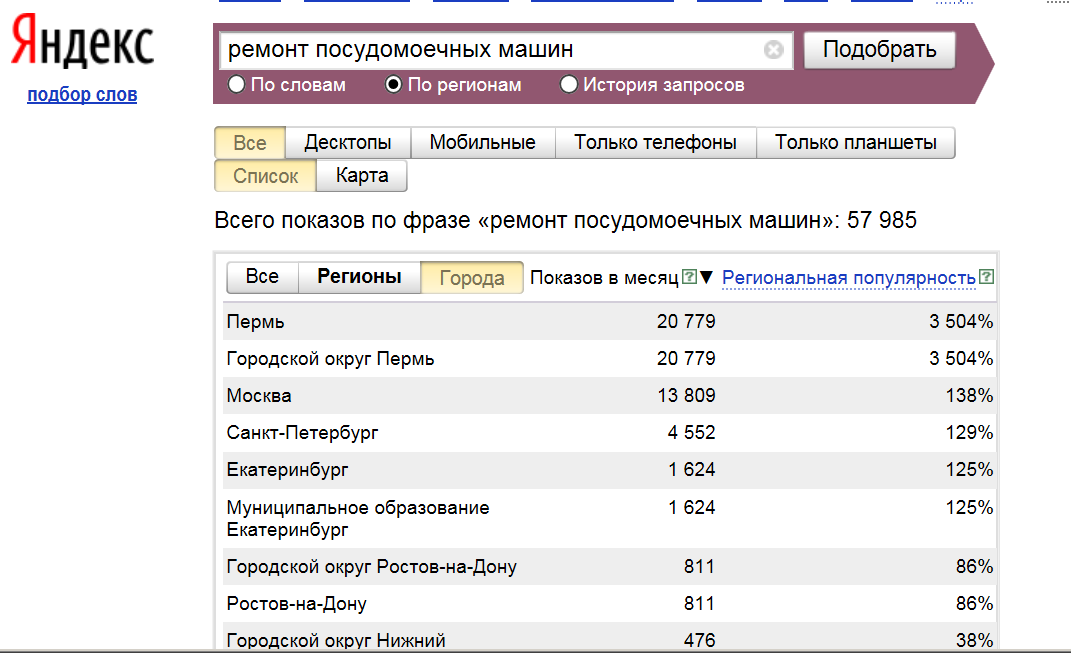Clear the search query with the X icon

(x=773, y=50)
